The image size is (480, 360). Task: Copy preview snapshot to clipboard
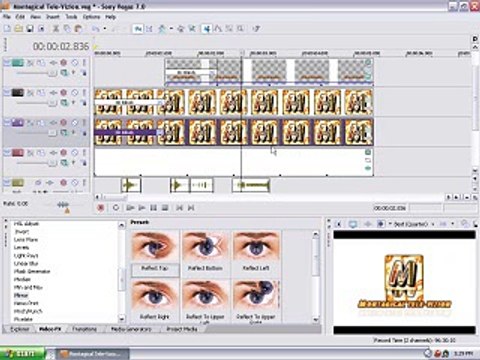[x=464, y=224]
